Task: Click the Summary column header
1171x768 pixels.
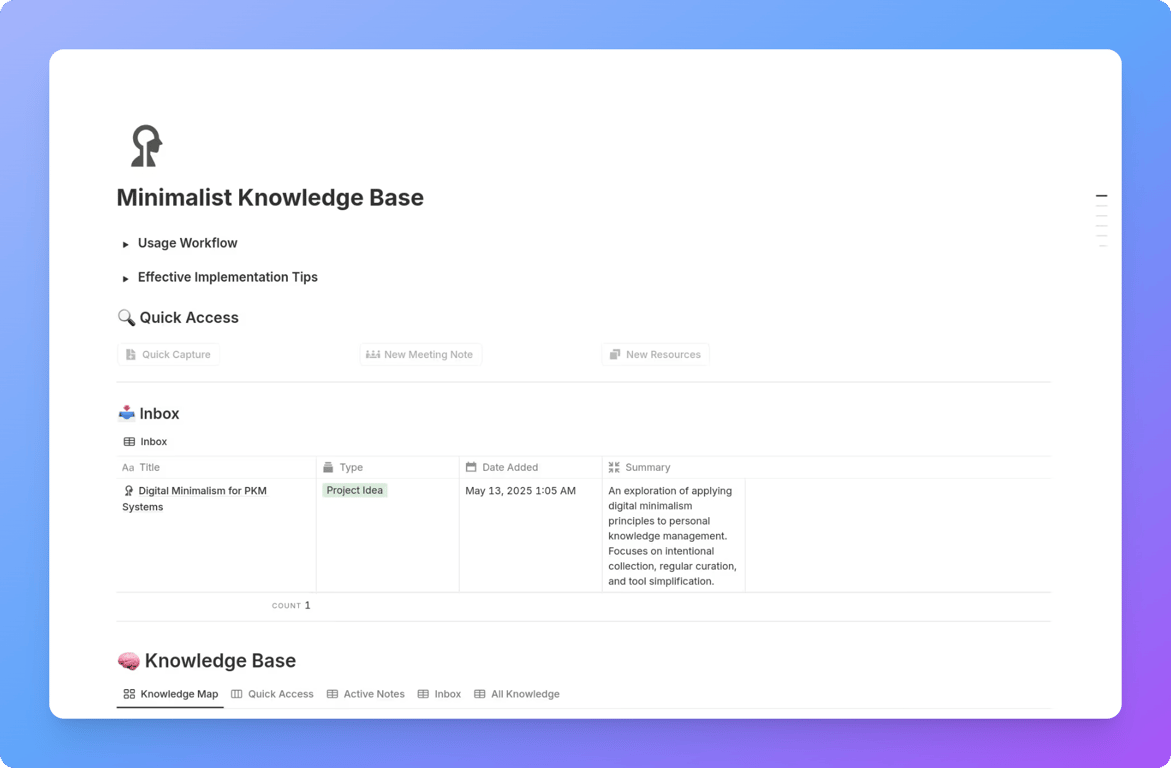Action: point(674,467)
